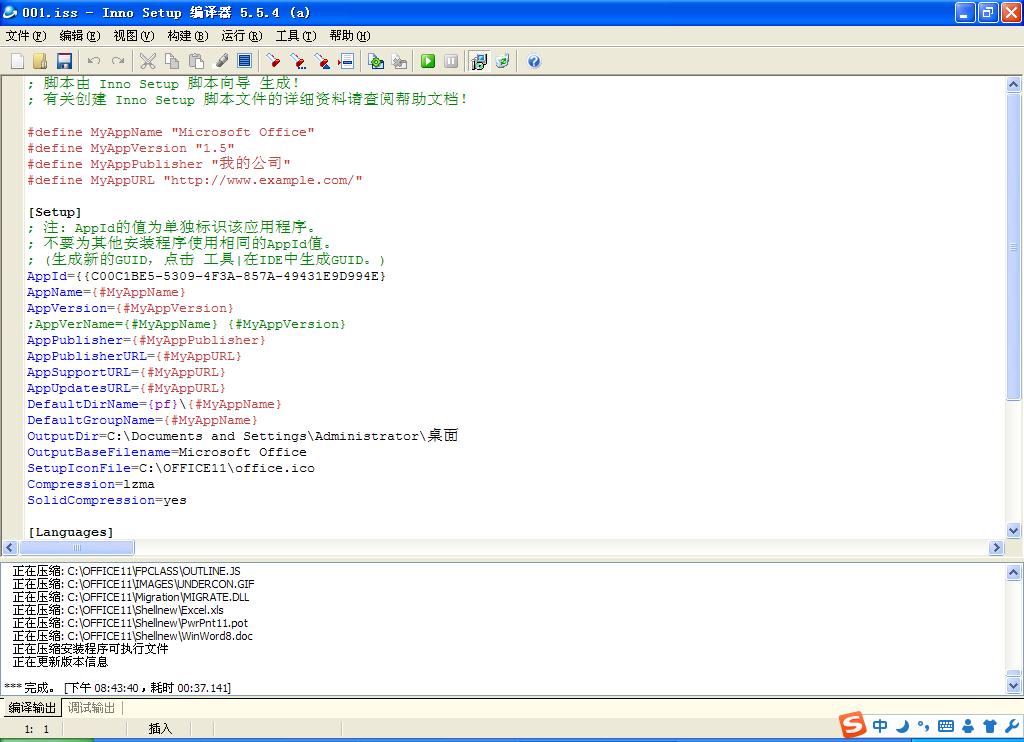This screenshot has height=742, width=1024.
Task: Click the editor horizontal scrollbar thumb
Action: tap(77, 547)
